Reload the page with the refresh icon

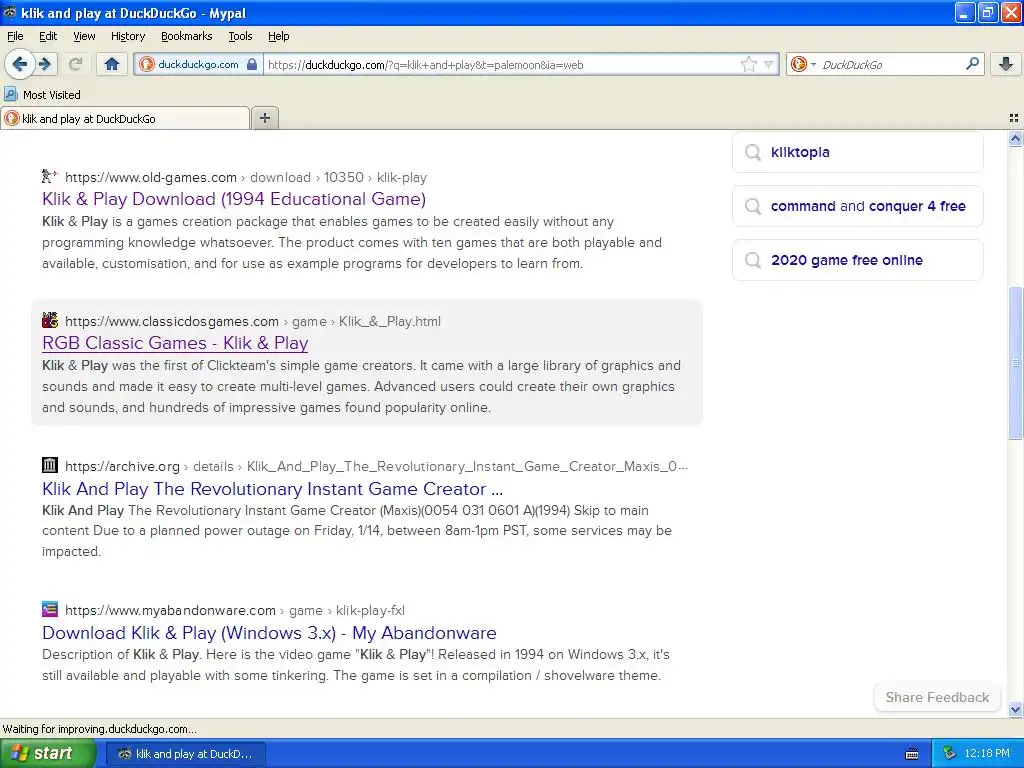tap(75, 64)
